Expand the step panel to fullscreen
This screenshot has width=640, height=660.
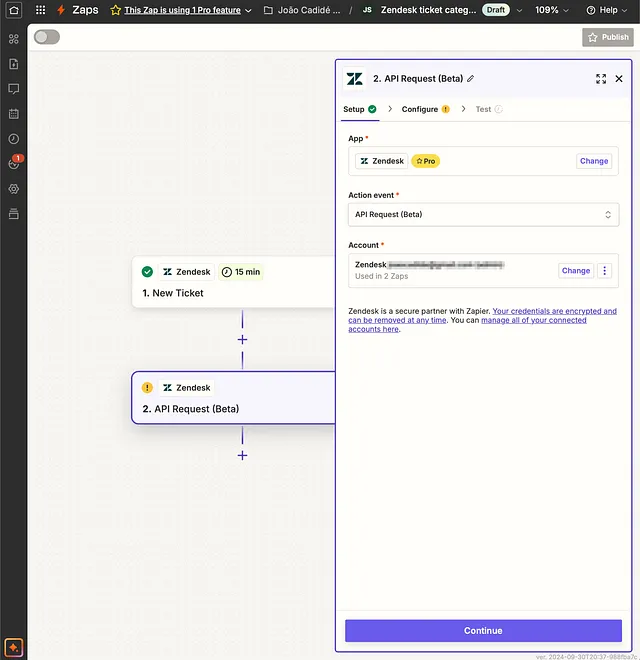[x=601, y=79]
